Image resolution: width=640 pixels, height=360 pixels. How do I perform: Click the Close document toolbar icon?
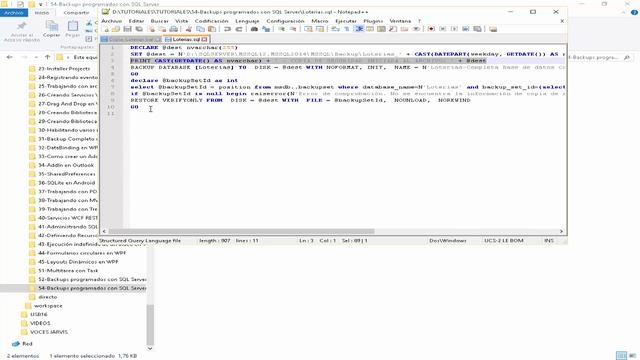[152, 29]
